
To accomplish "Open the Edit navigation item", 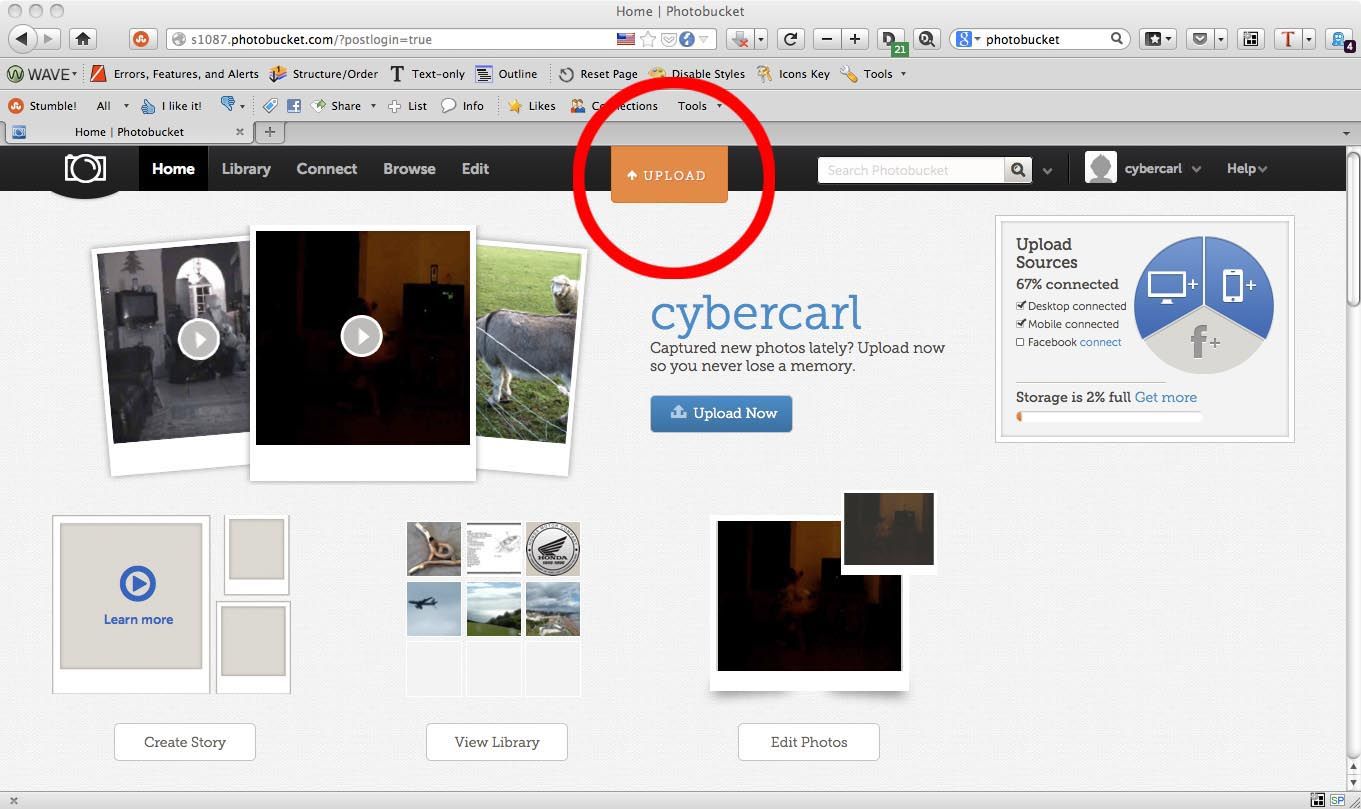I will (x=475, y=168).
